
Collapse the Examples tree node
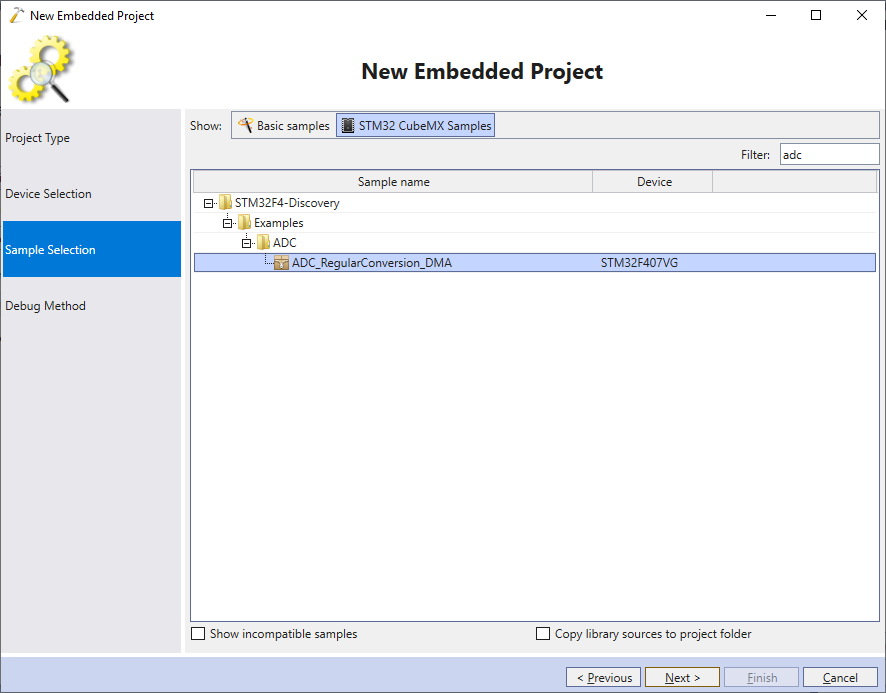227,223
